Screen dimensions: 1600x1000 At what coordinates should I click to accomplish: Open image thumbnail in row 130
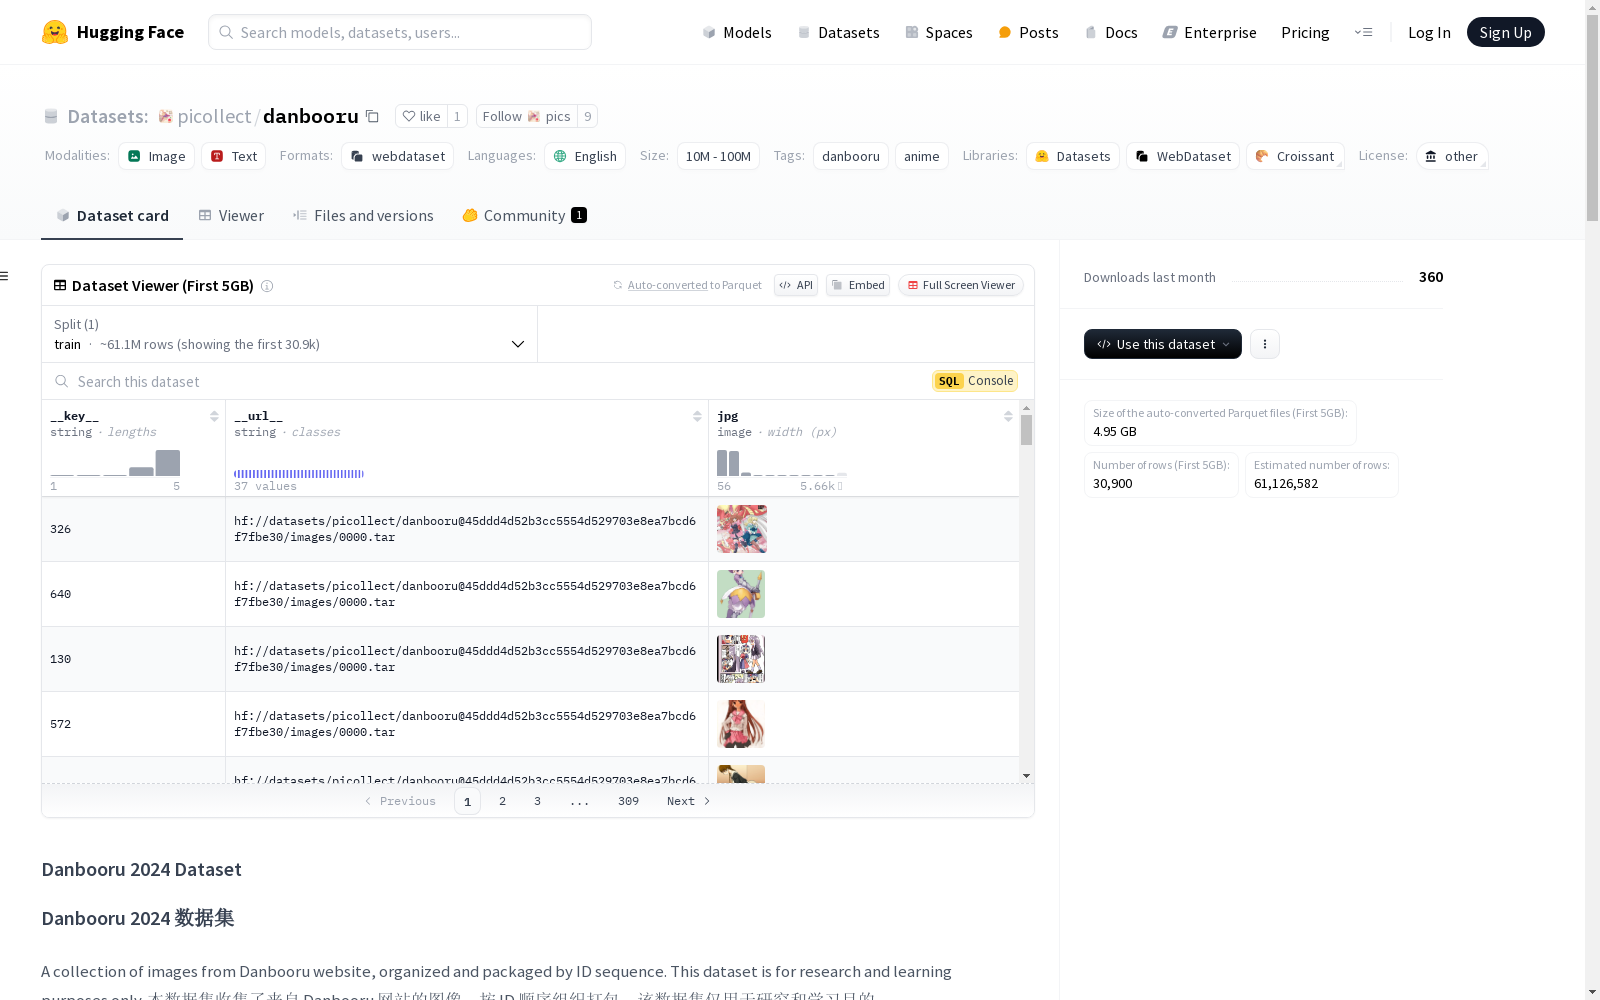click(x=741, y=659)
